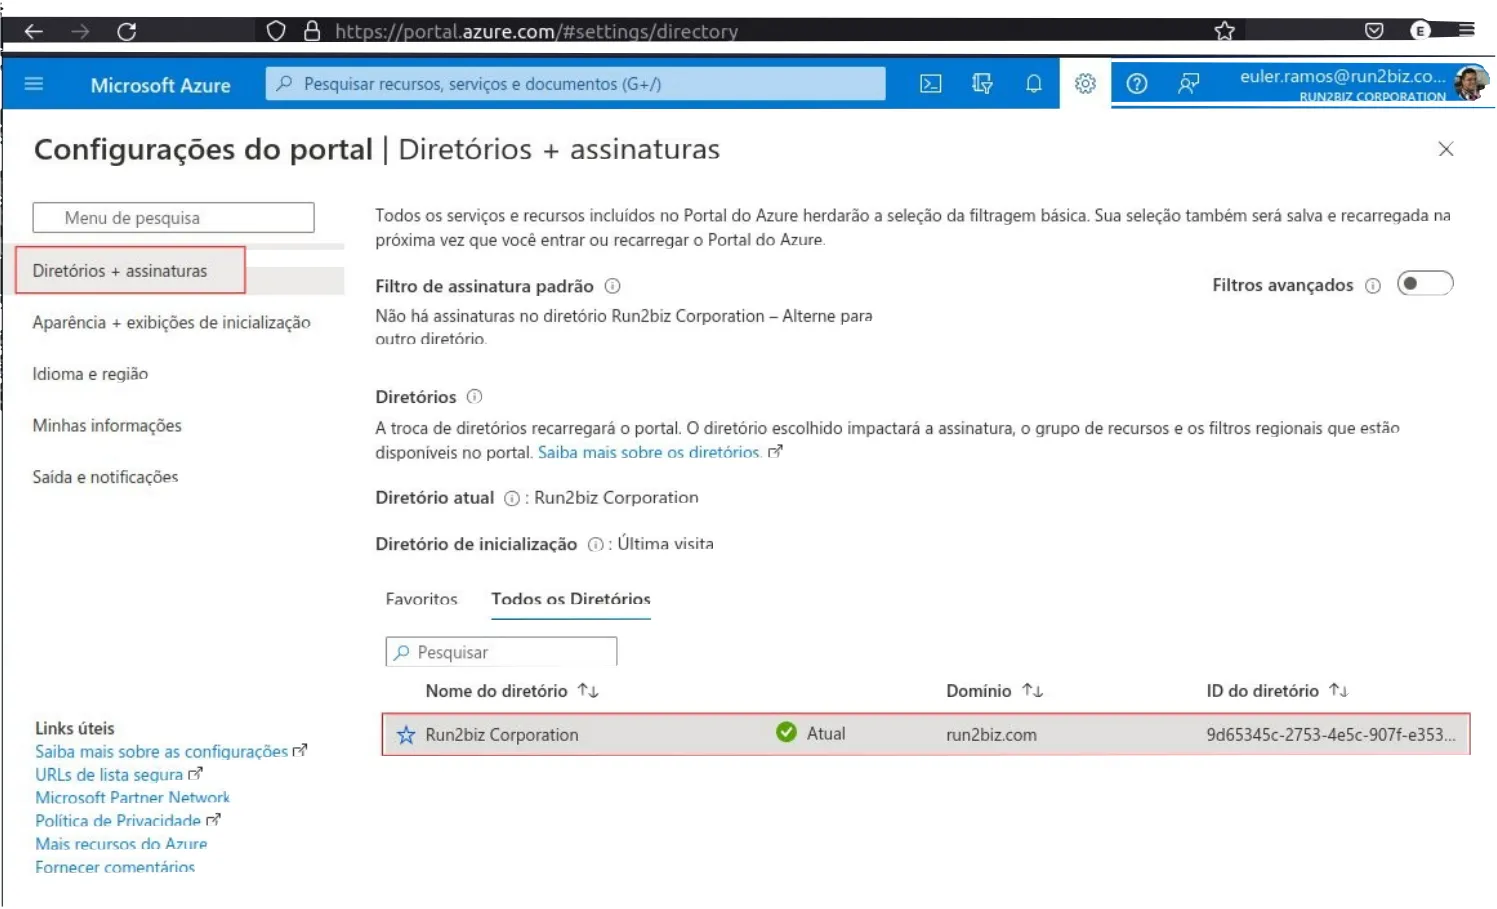Image resolution: width=1497 pixels, height=909 pixels.
Task: Sort by ID do diretório column
Action: pyautogui.click(x=1277, y=691)
